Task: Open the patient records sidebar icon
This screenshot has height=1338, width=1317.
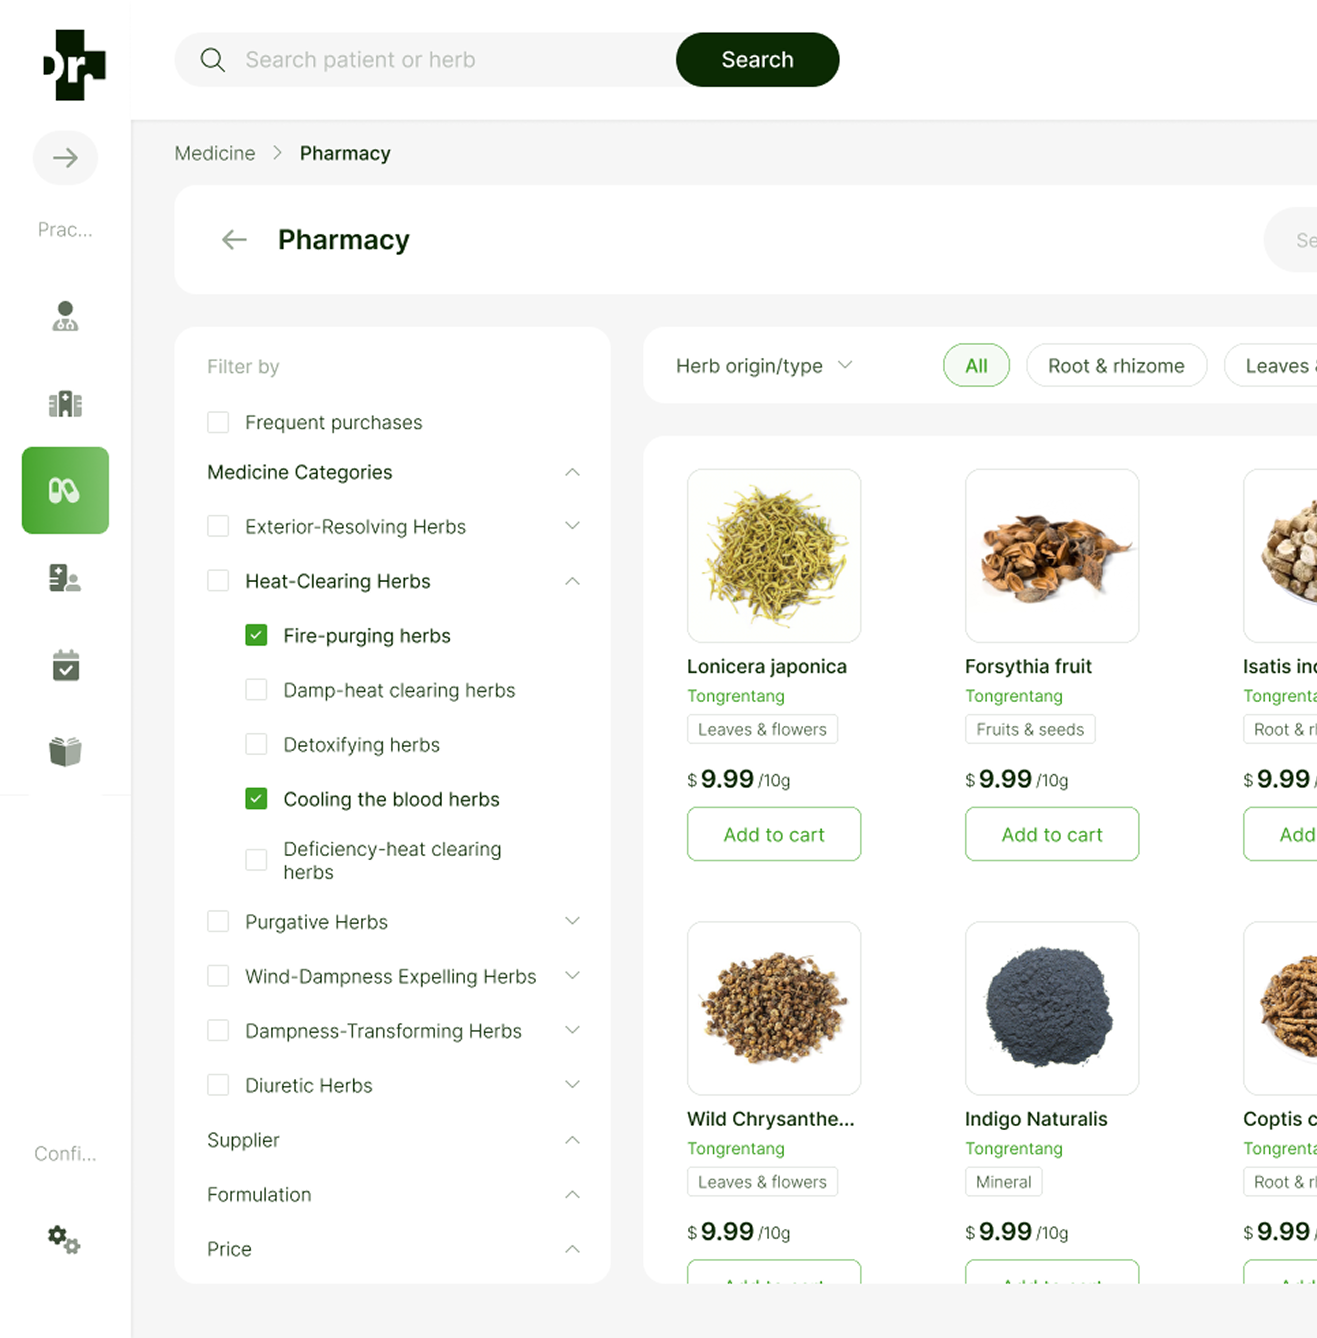Action: point(65,578)
